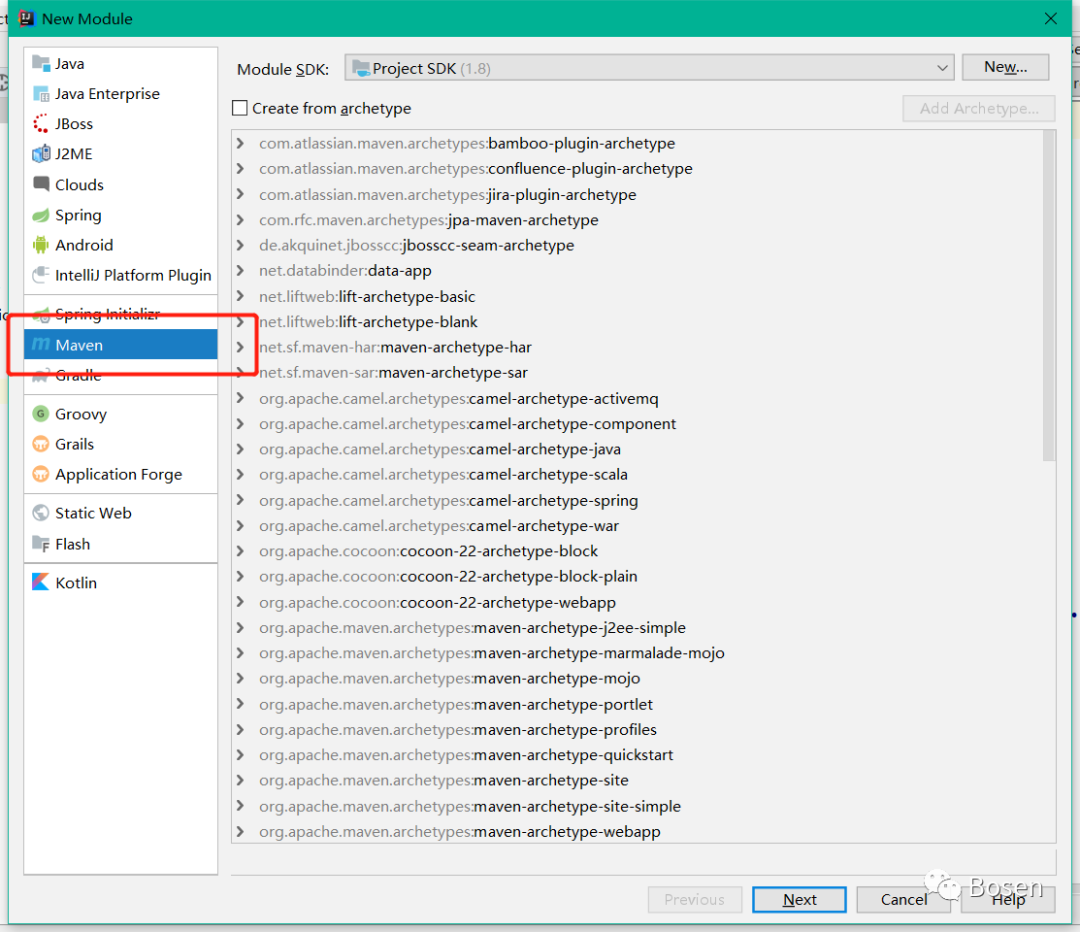Image resolution: width=1080 pixels, height=932 pixels.
Task: Select camel-archetype-war row
Action: [637, 526]
